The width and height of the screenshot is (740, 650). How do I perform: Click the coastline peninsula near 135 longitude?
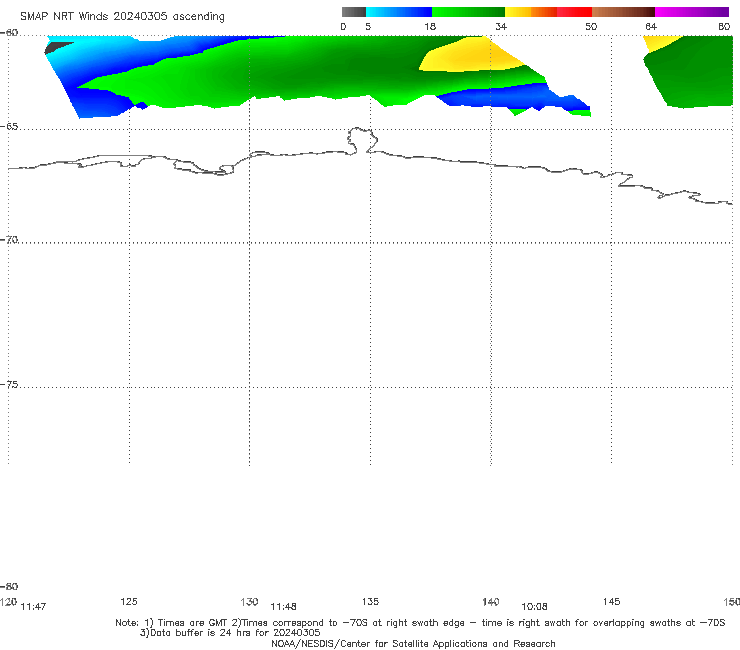(362, 140)
